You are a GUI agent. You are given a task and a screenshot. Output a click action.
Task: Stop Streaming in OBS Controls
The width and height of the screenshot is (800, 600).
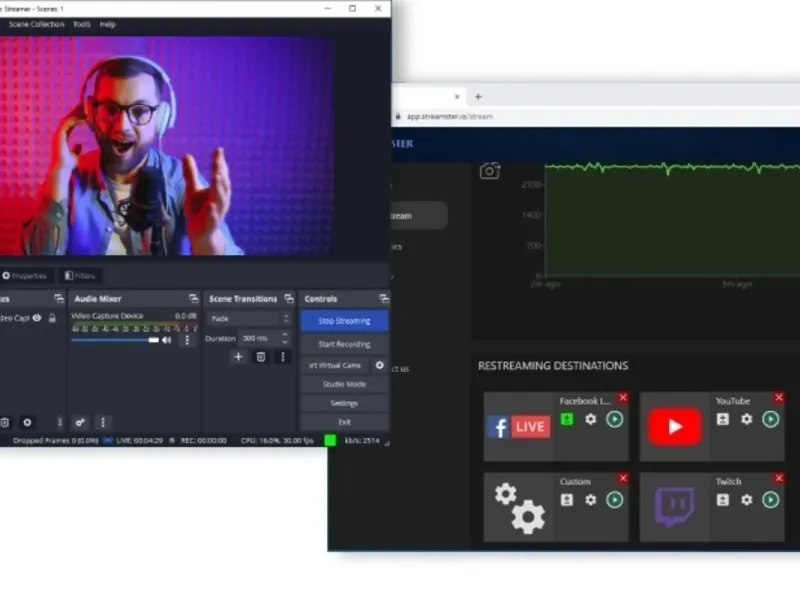pyautogui.click(x=344, y=321)
